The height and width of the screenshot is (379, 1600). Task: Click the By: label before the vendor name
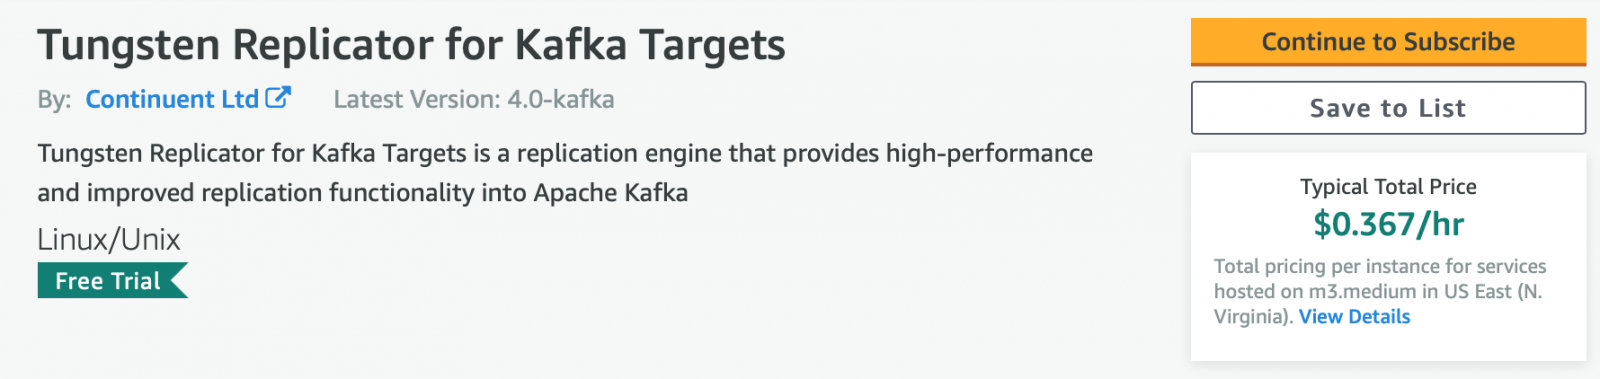[x=54, y=100]
